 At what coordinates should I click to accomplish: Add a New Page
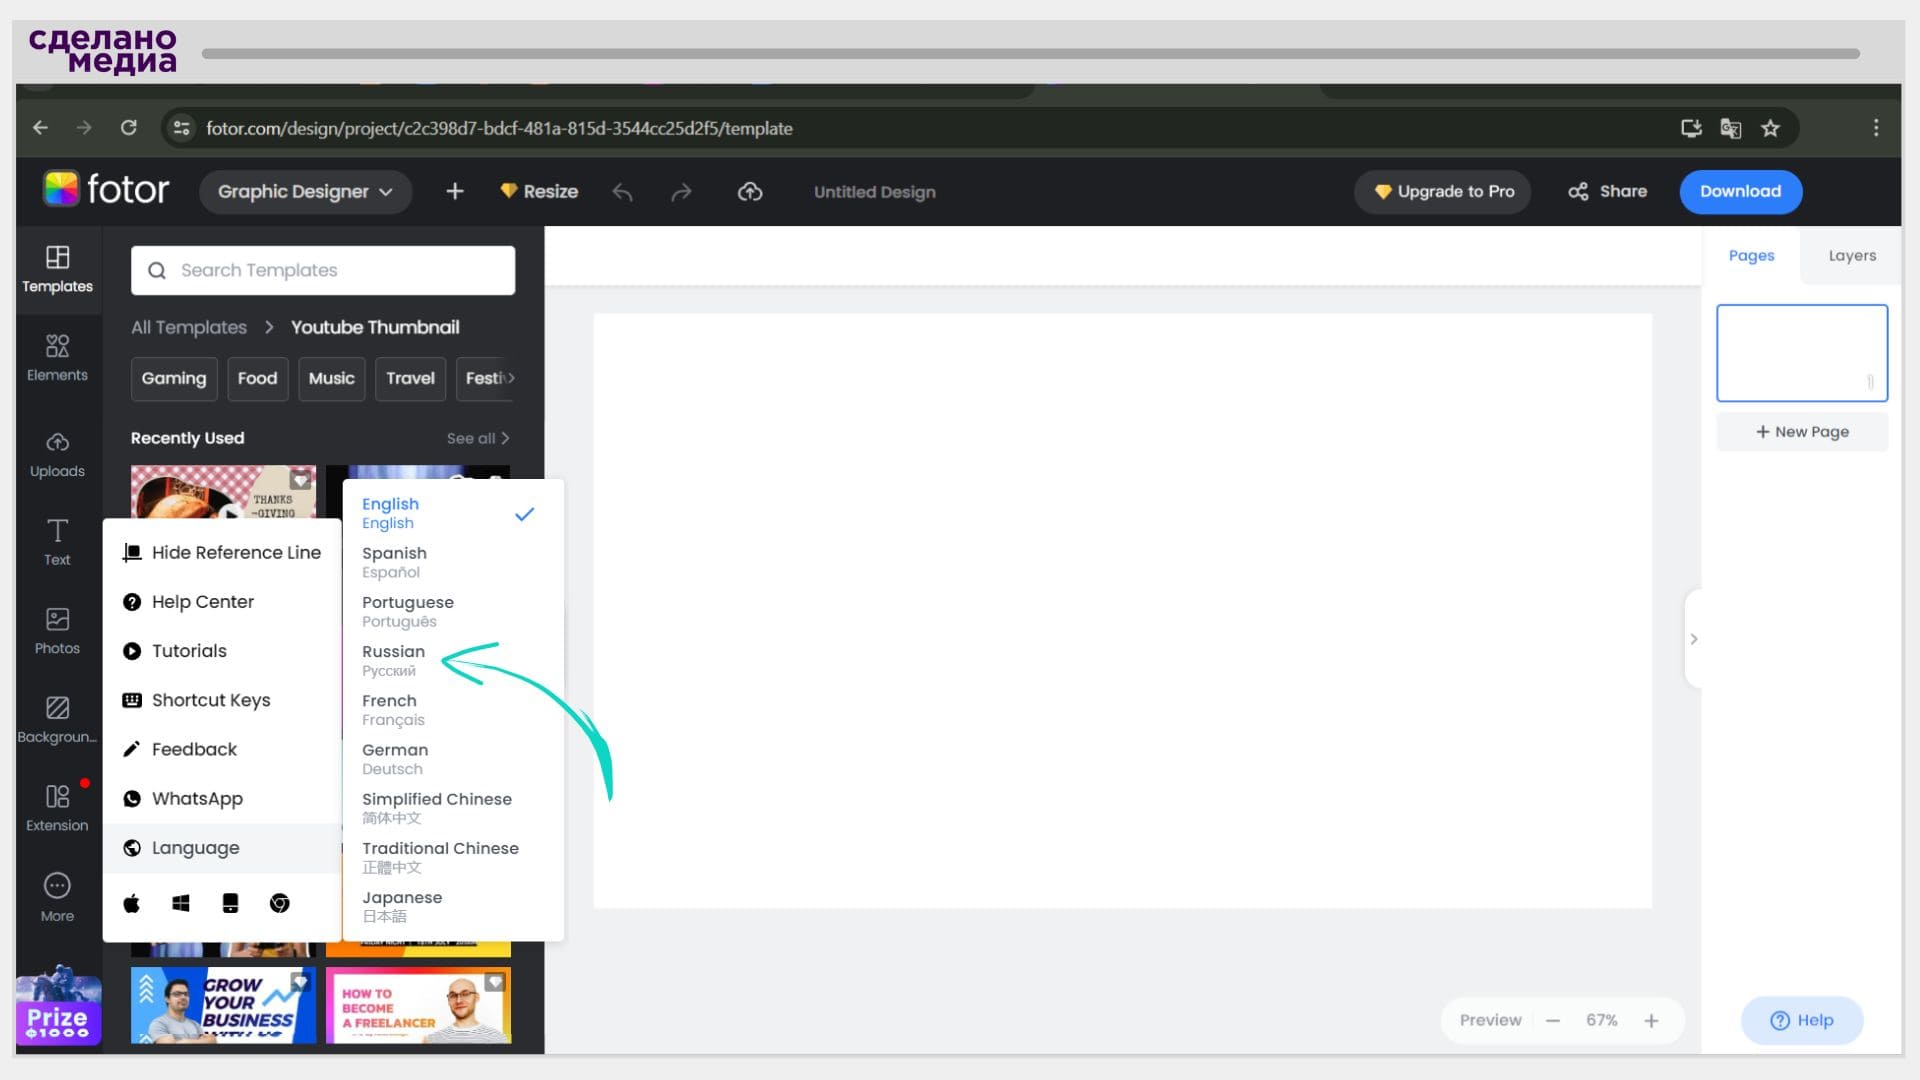coord(1802,432)
